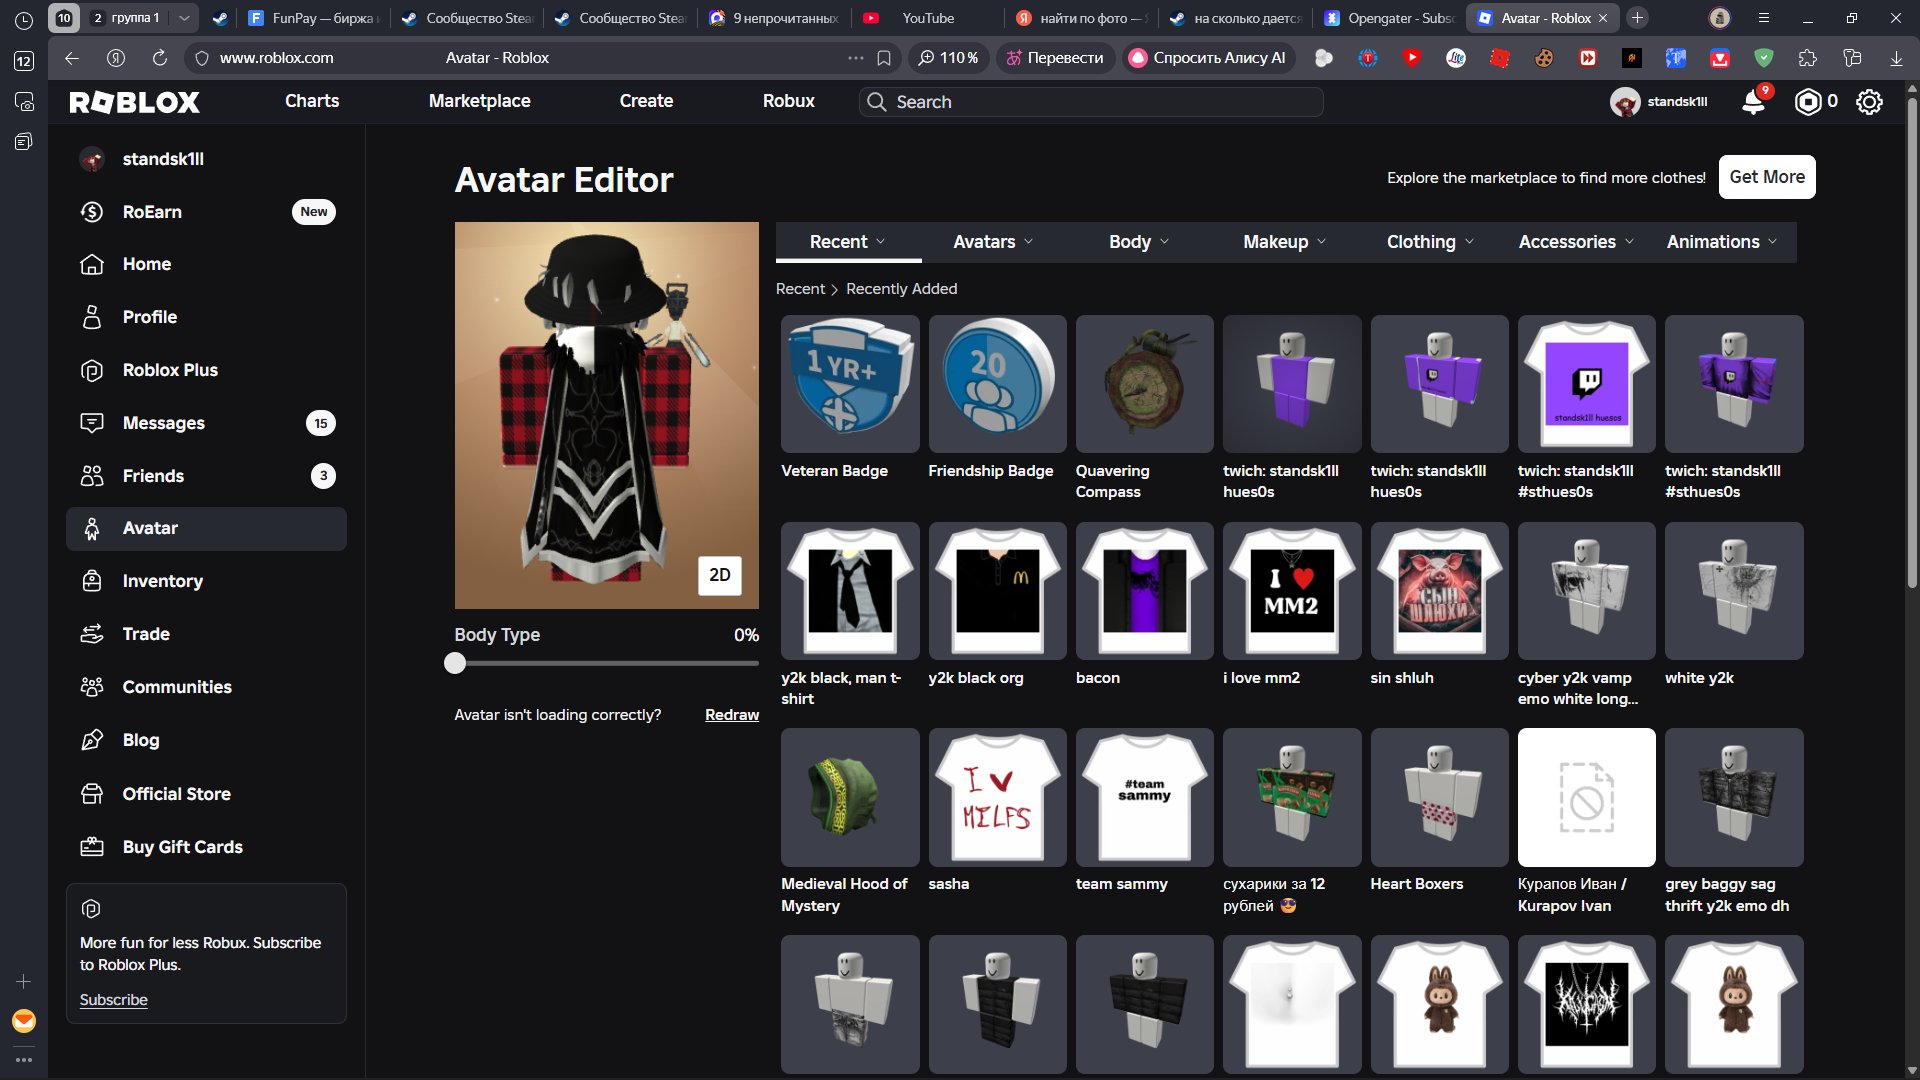The width and height of the screenshot is (1920, 1080).
Task: Expand the tab group dropdown arrow
Action: click(x=184, y=18)
